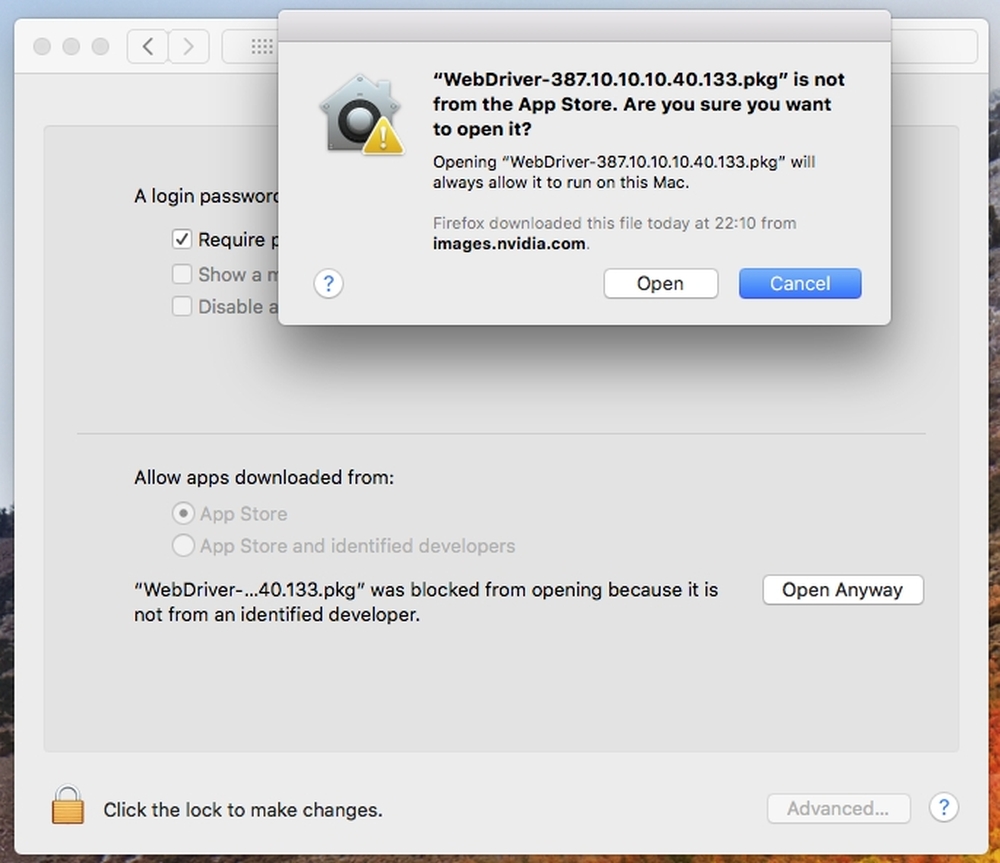The width and height of the screenshot is (1000, 863).
Task: Go forward in System Preferences
Action: click(x=188, y=46)
